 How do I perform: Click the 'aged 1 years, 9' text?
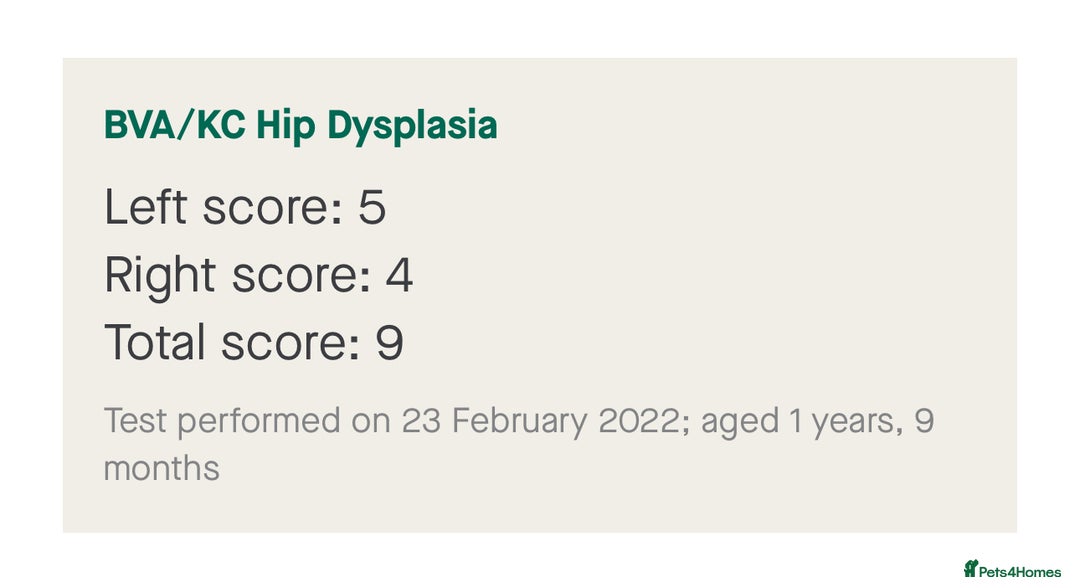pos(818,421)
